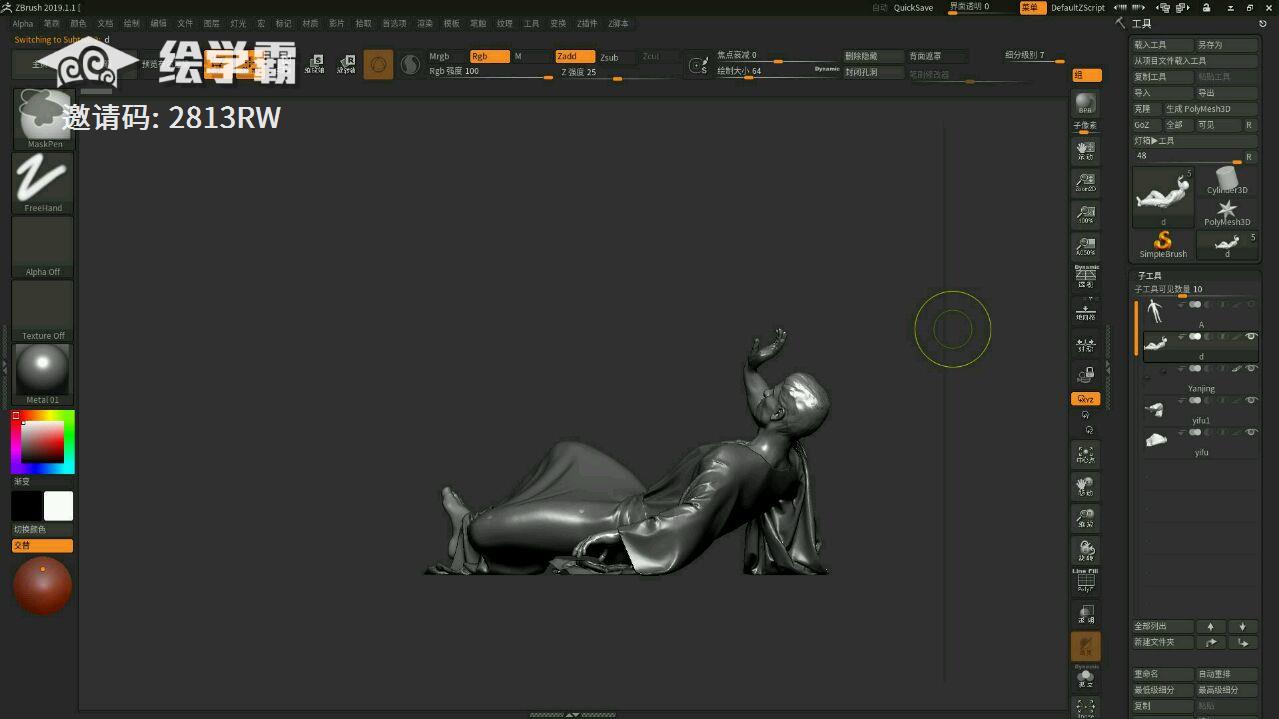The height and width of the screenshot is (719, 1279).
Task: Click the material sphere mode icon
Action: coord(410,65)
